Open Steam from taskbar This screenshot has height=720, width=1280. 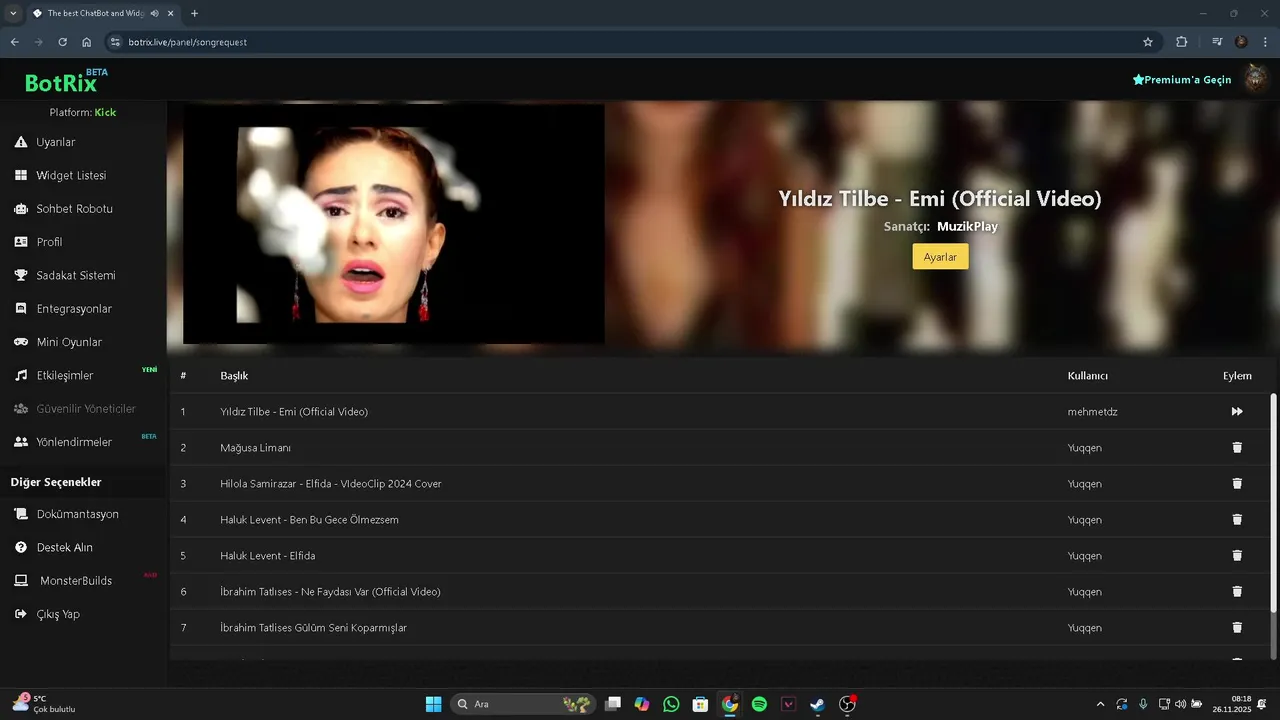tap(817, 704)
